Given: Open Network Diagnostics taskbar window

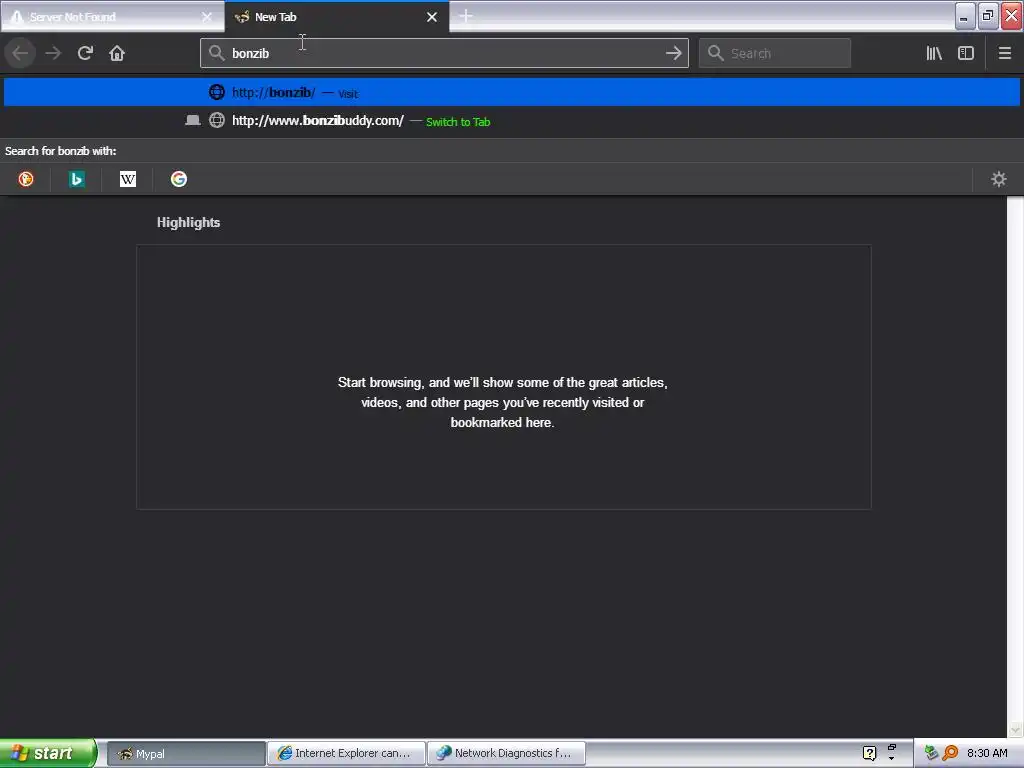Looking at the screenshot, I should (x=506, y=753).
